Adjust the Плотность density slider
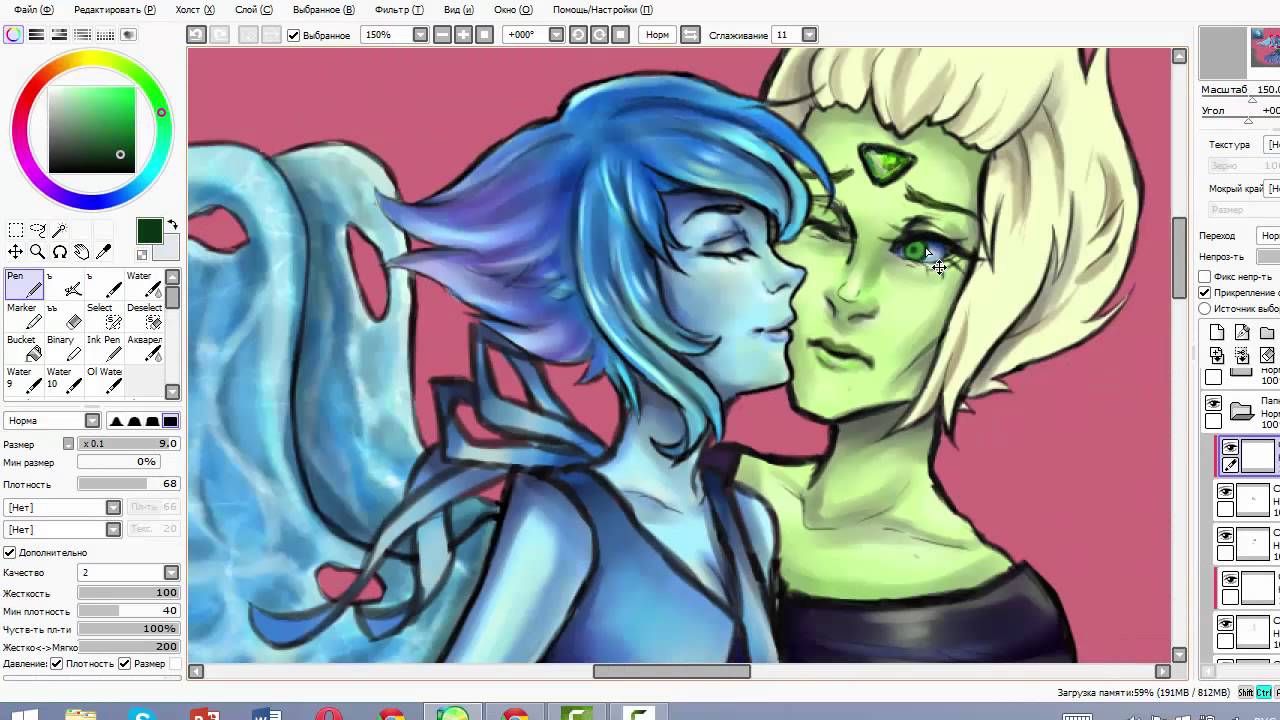The height and width of the screenshot is (720, 1280). [128, 484]
